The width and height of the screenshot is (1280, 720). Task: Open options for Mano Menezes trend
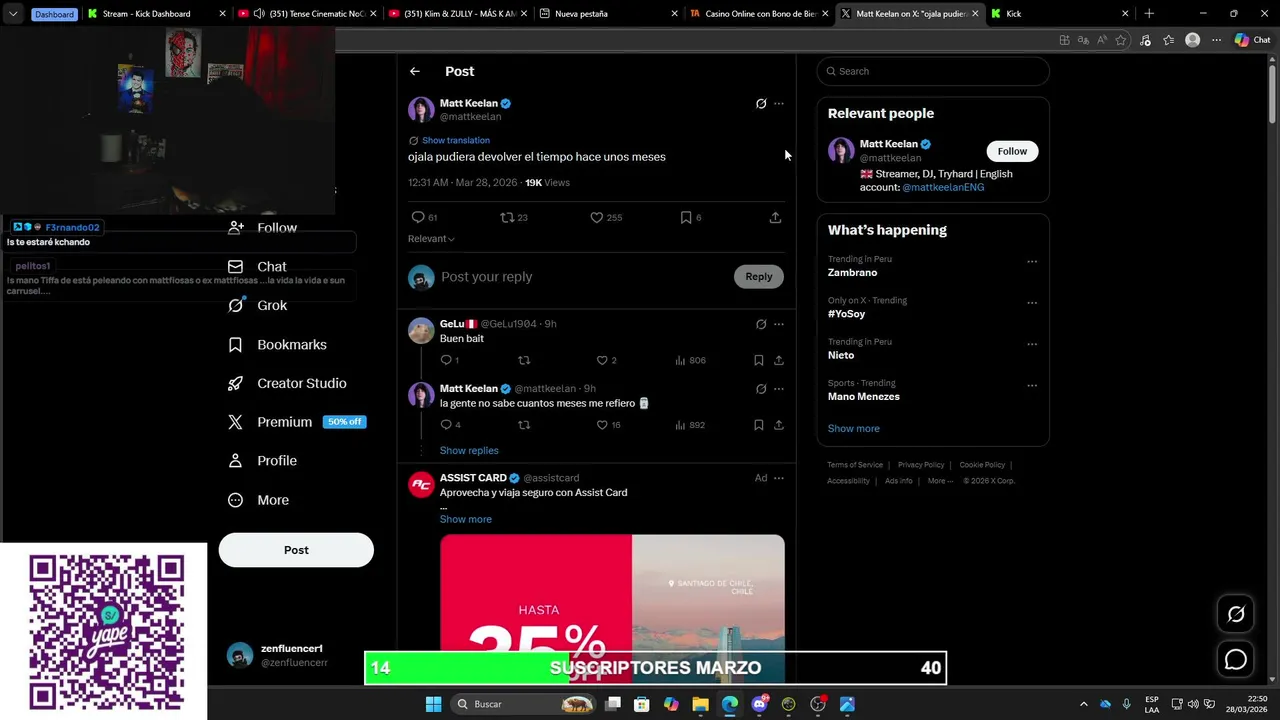(1032, 386)
